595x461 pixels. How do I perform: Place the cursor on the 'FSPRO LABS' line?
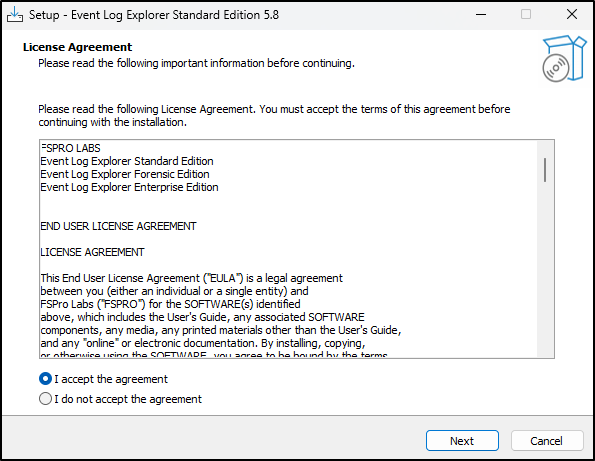tap(71, 148)
